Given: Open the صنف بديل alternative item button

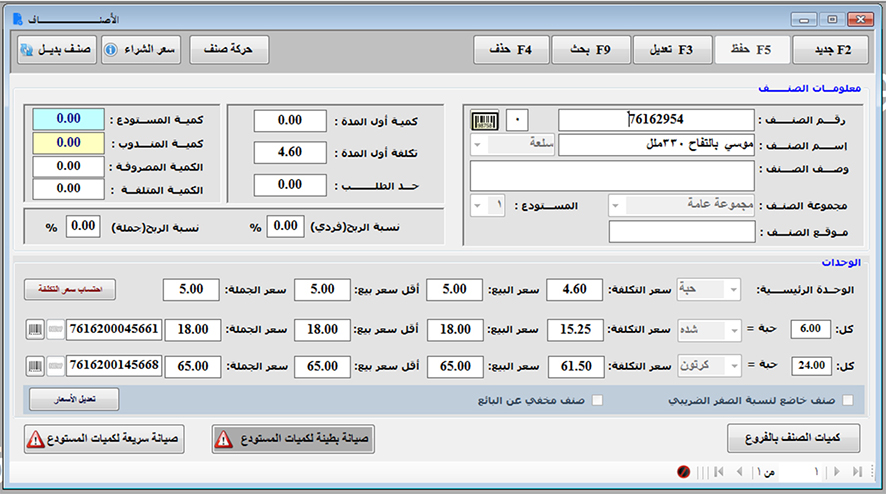Looking at the screenshot, I should 57,49.
